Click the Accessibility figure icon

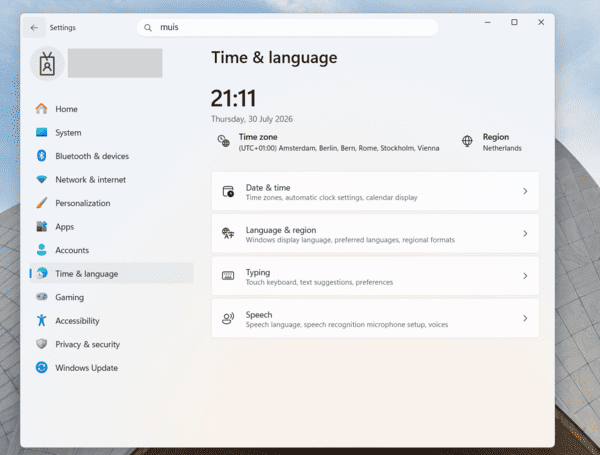pos(41,320)
